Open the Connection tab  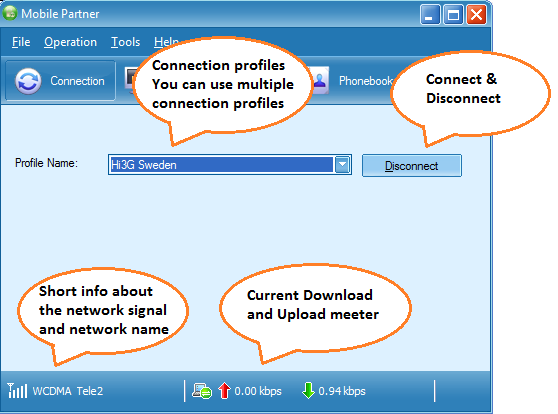[x=60, y=81]
